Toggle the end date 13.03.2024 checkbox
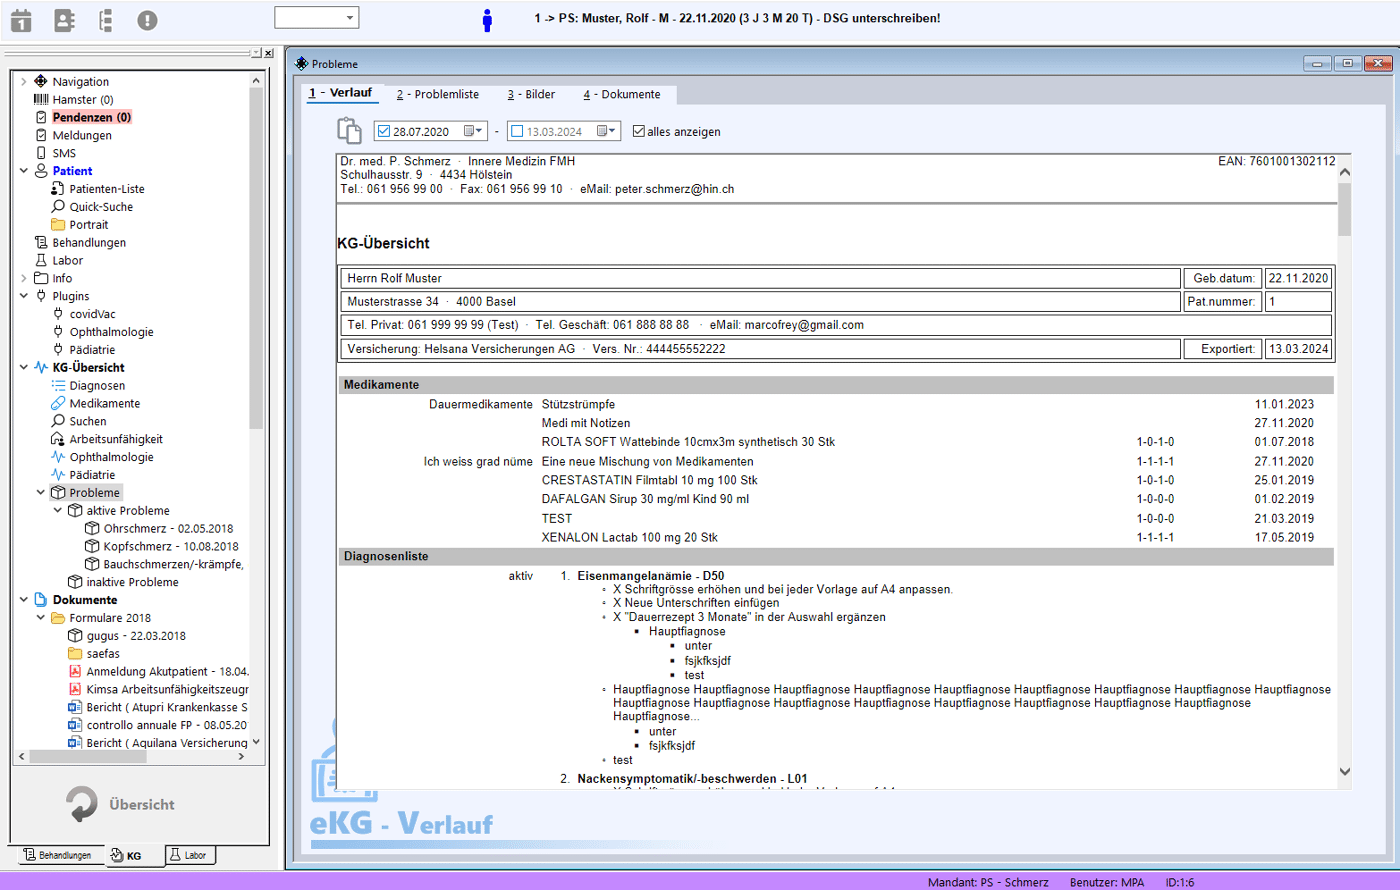This screenshot has height=890, width=1400. 517,131
